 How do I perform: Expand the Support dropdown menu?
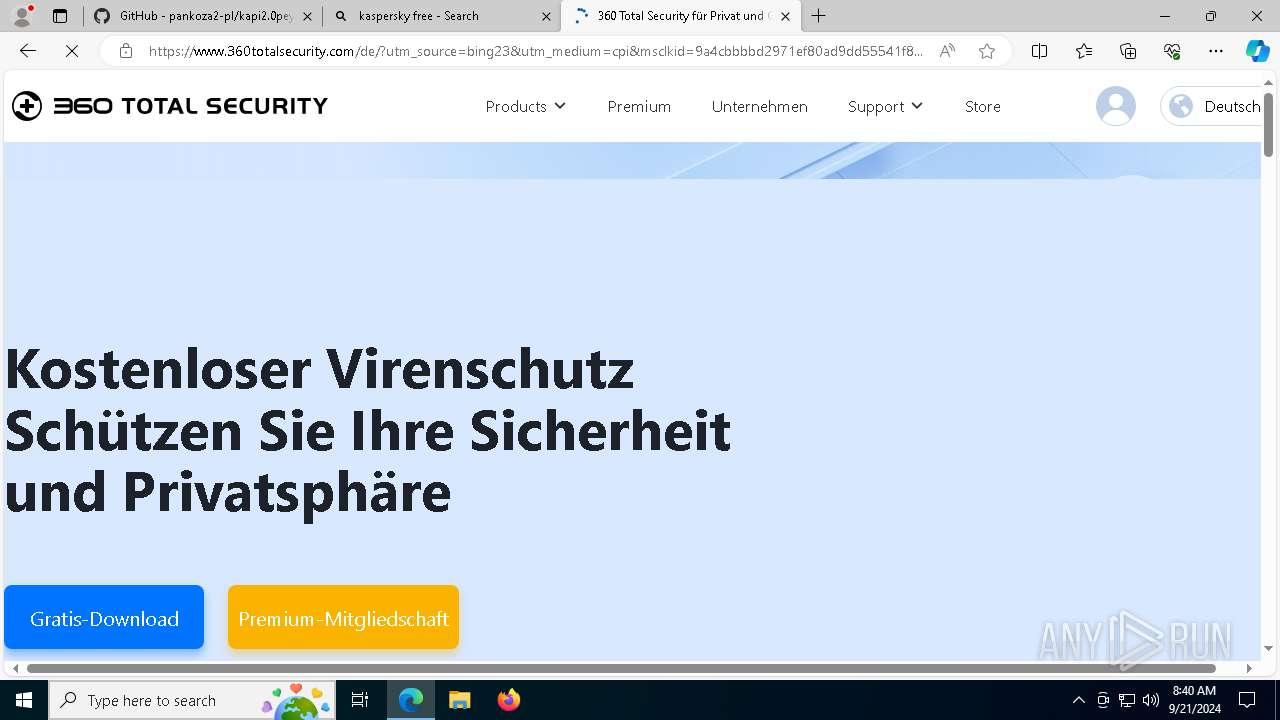[885, 106]
